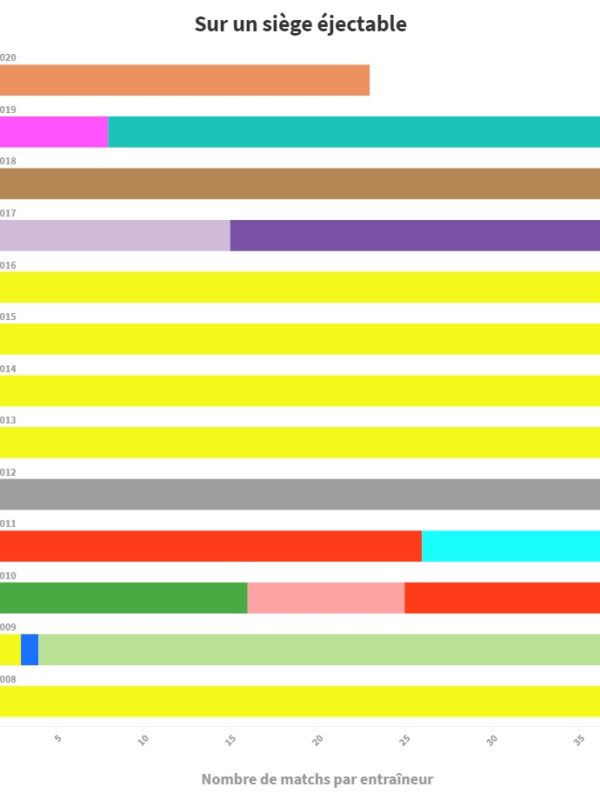Click the small blue segment in 2009
This screenshot has height=800, width=600.
point(29,650)
